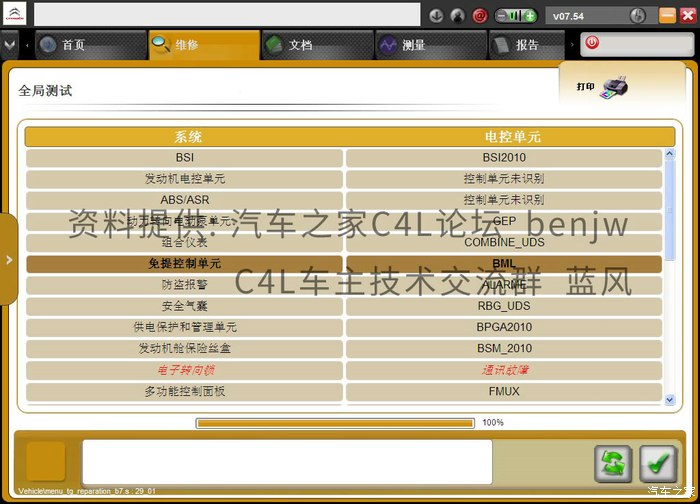Click the 100% progress bar
The image size is (700, 504).
coord(335,423)
